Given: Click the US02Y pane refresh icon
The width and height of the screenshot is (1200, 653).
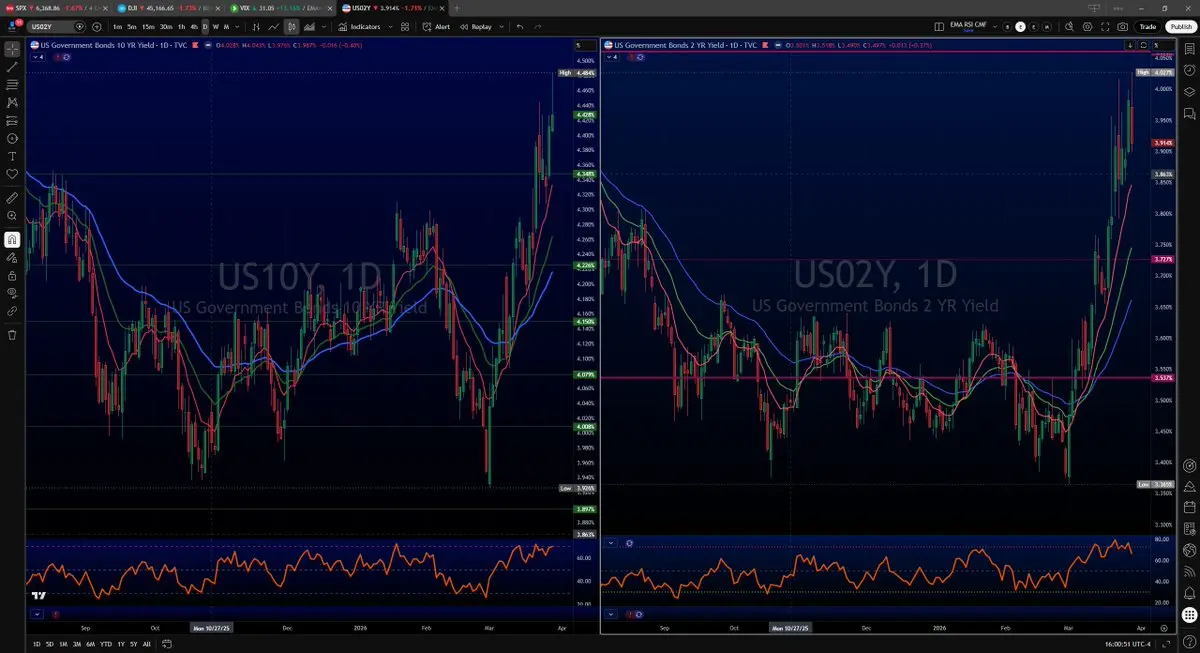Looking at the screenshot, I should point(1142,45).
